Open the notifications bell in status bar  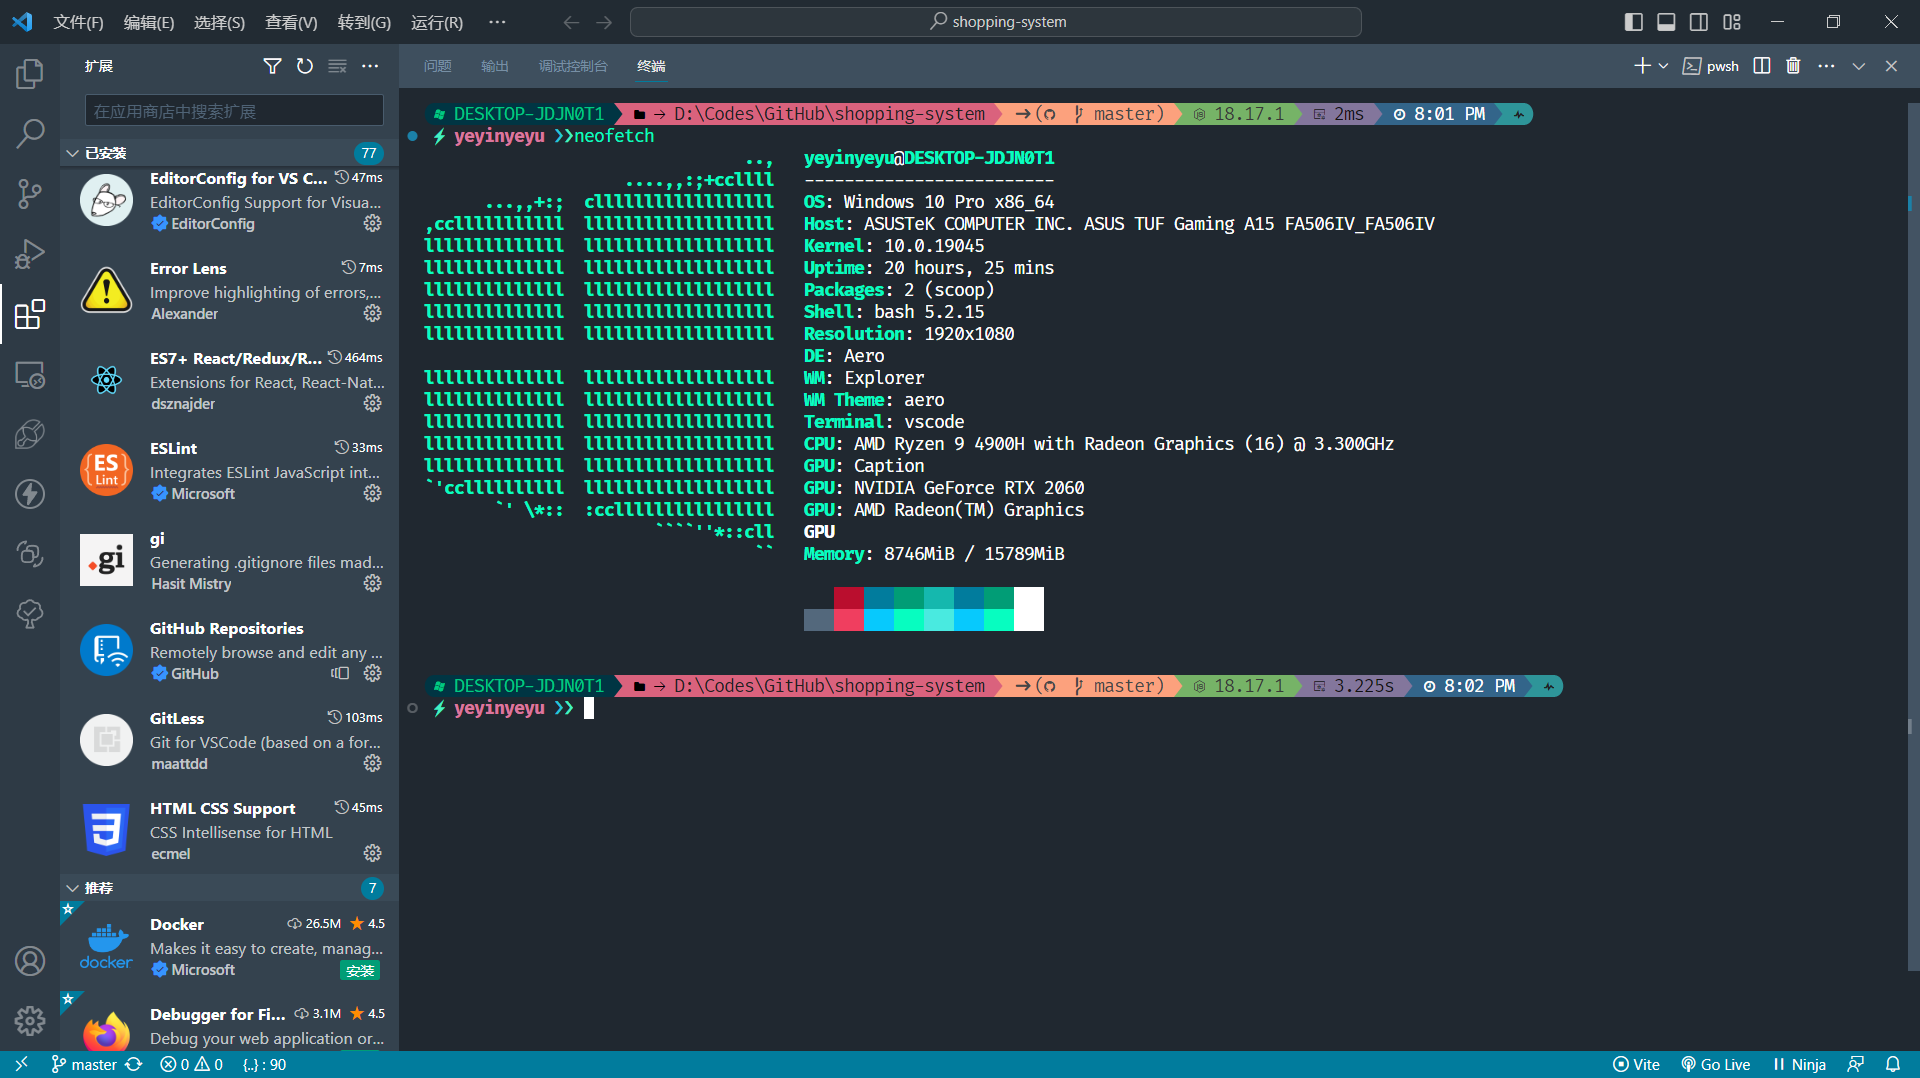click(x=1893, y=1064)
